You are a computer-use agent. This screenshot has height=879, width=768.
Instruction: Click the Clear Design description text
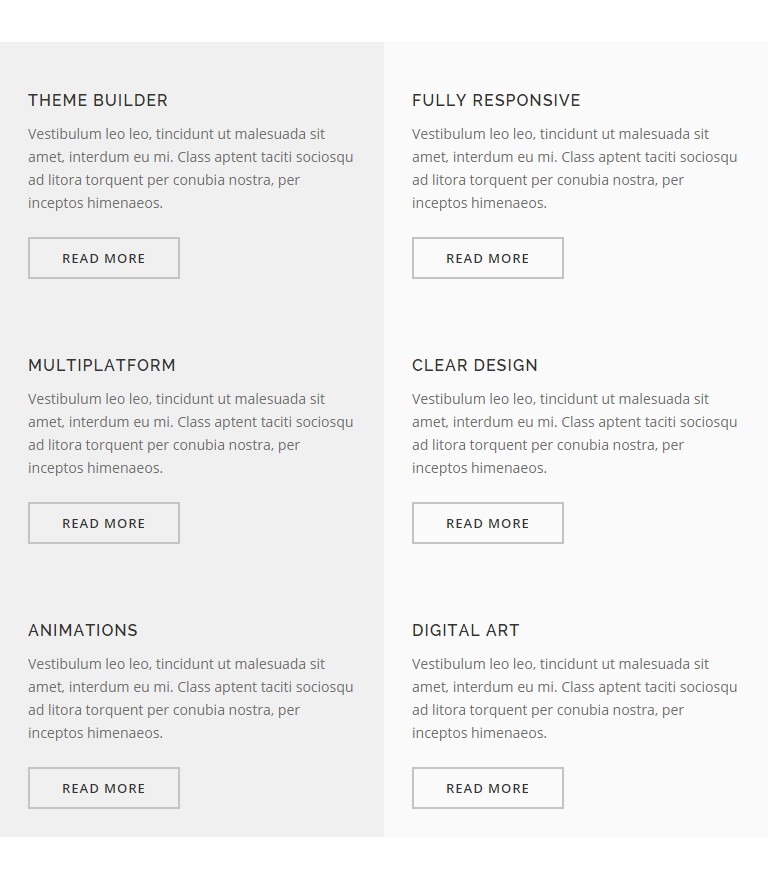point(575,433)
